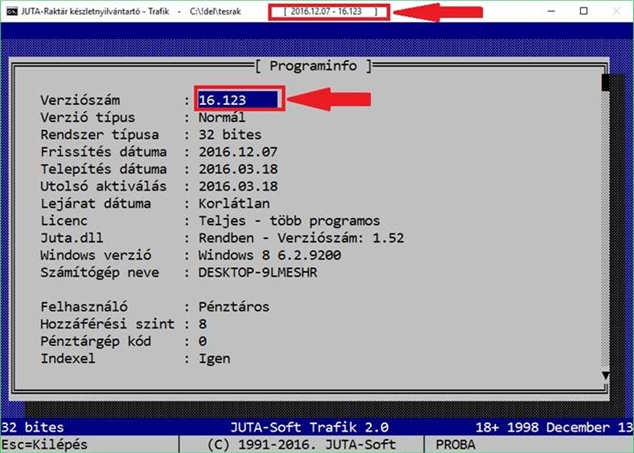Click the Programinfo dialog title
634x453 pixels.
click(313, 66)
